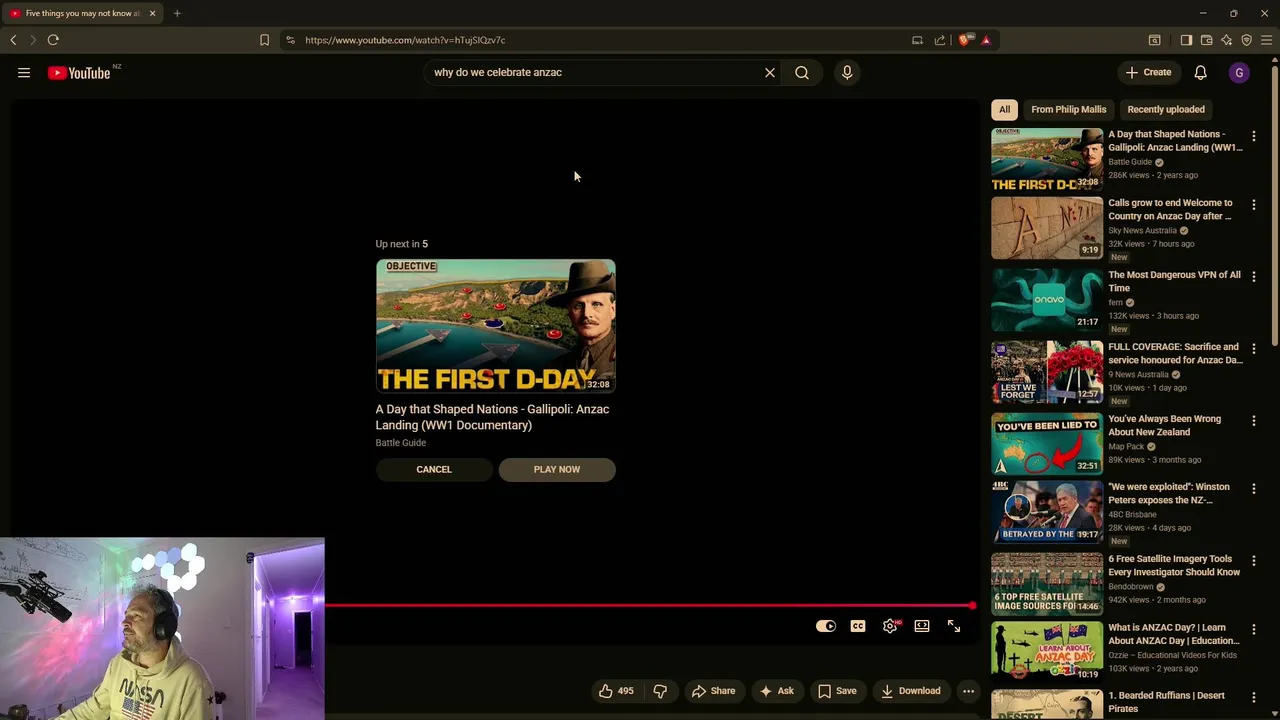Start voice search with the microphone
This screenshot has height=720, width=1280.
pyautogui.click(x=847, y=72)
